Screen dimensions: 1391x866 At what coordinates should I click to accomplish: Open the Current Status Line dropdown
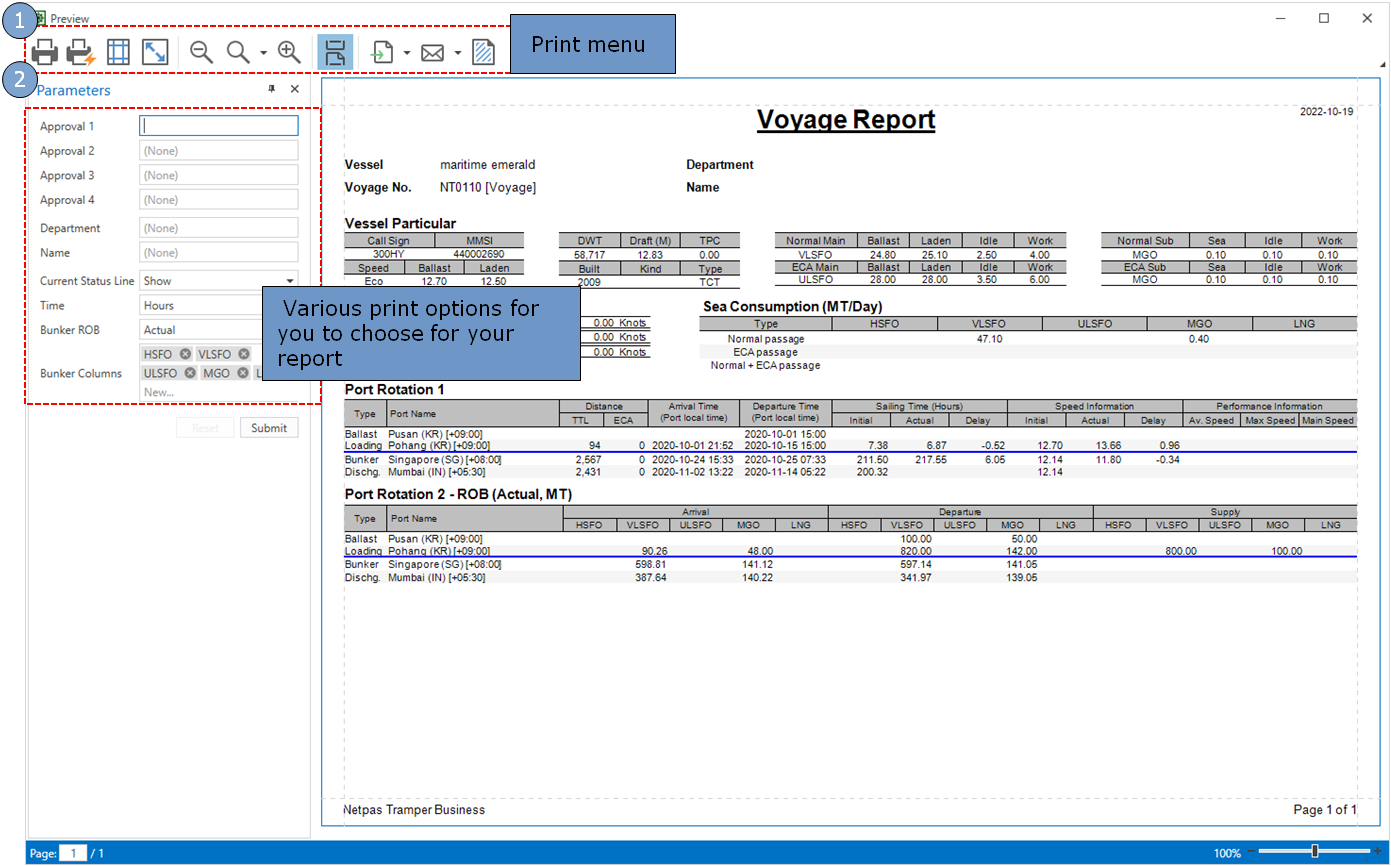(x=290, y=282)
